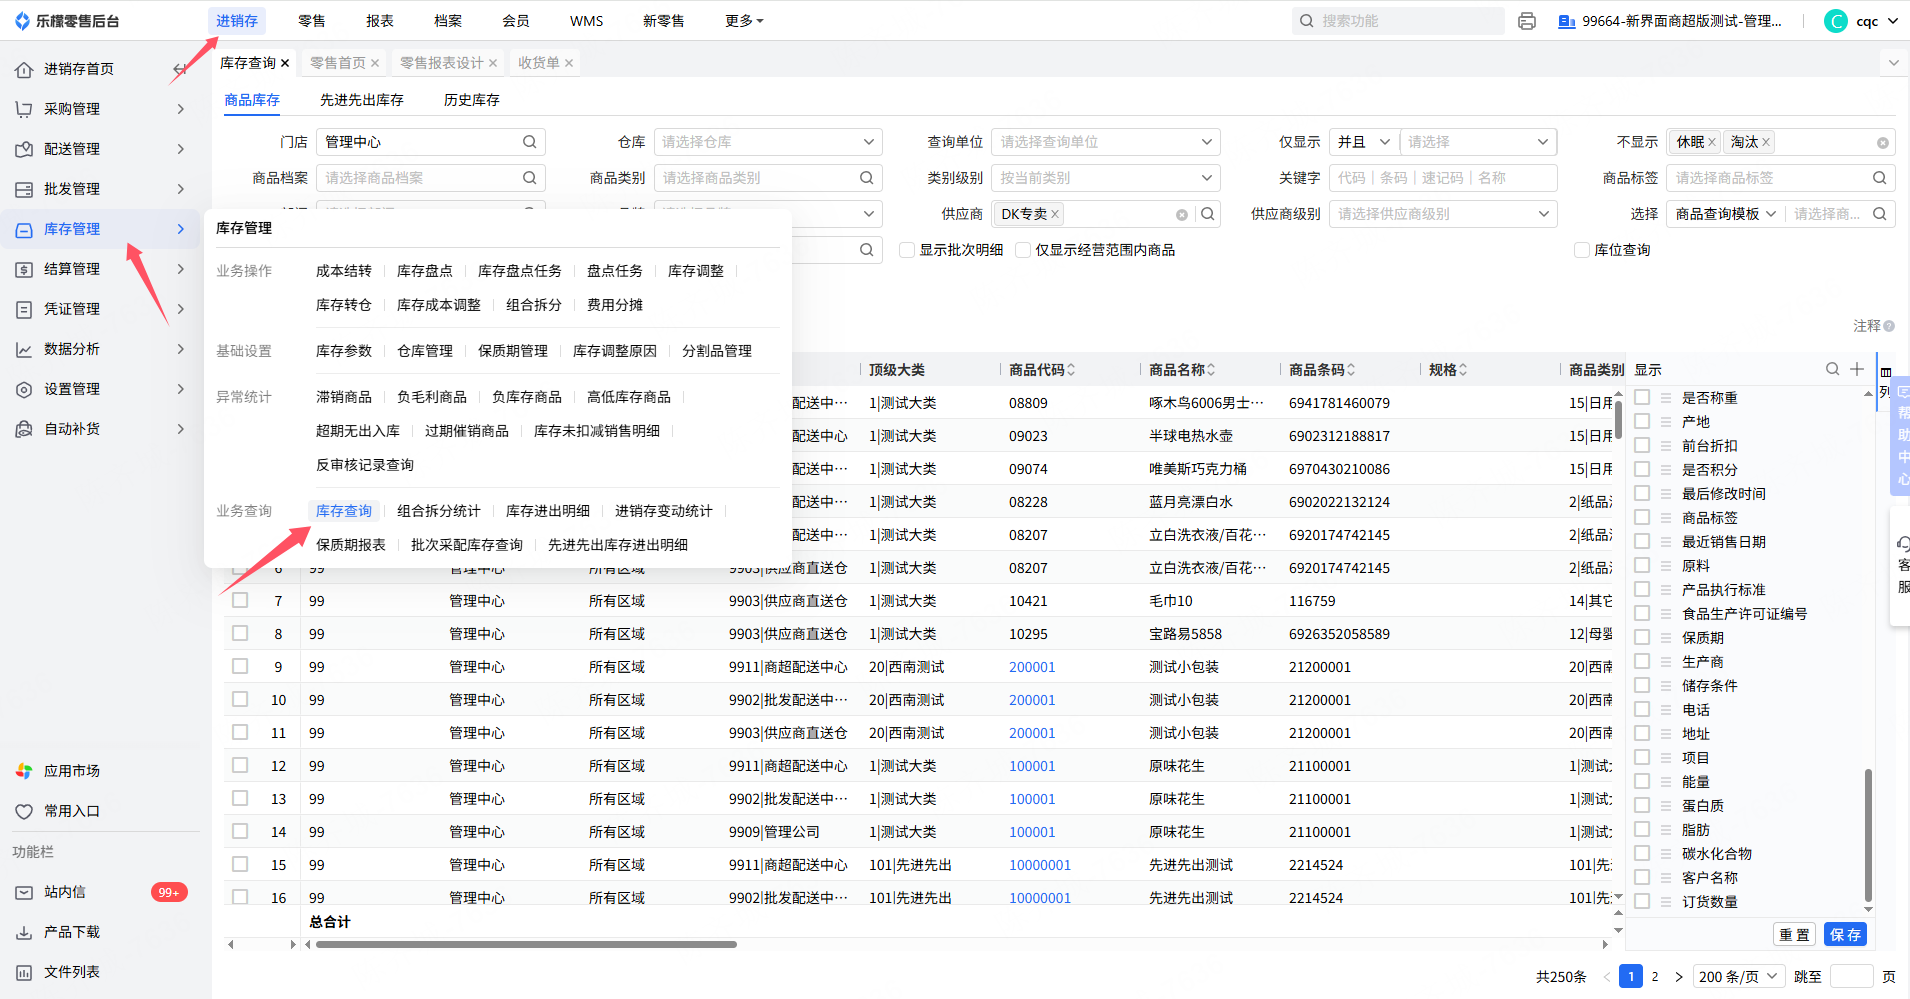Open the 仓库 dropdown

[767, 142]
